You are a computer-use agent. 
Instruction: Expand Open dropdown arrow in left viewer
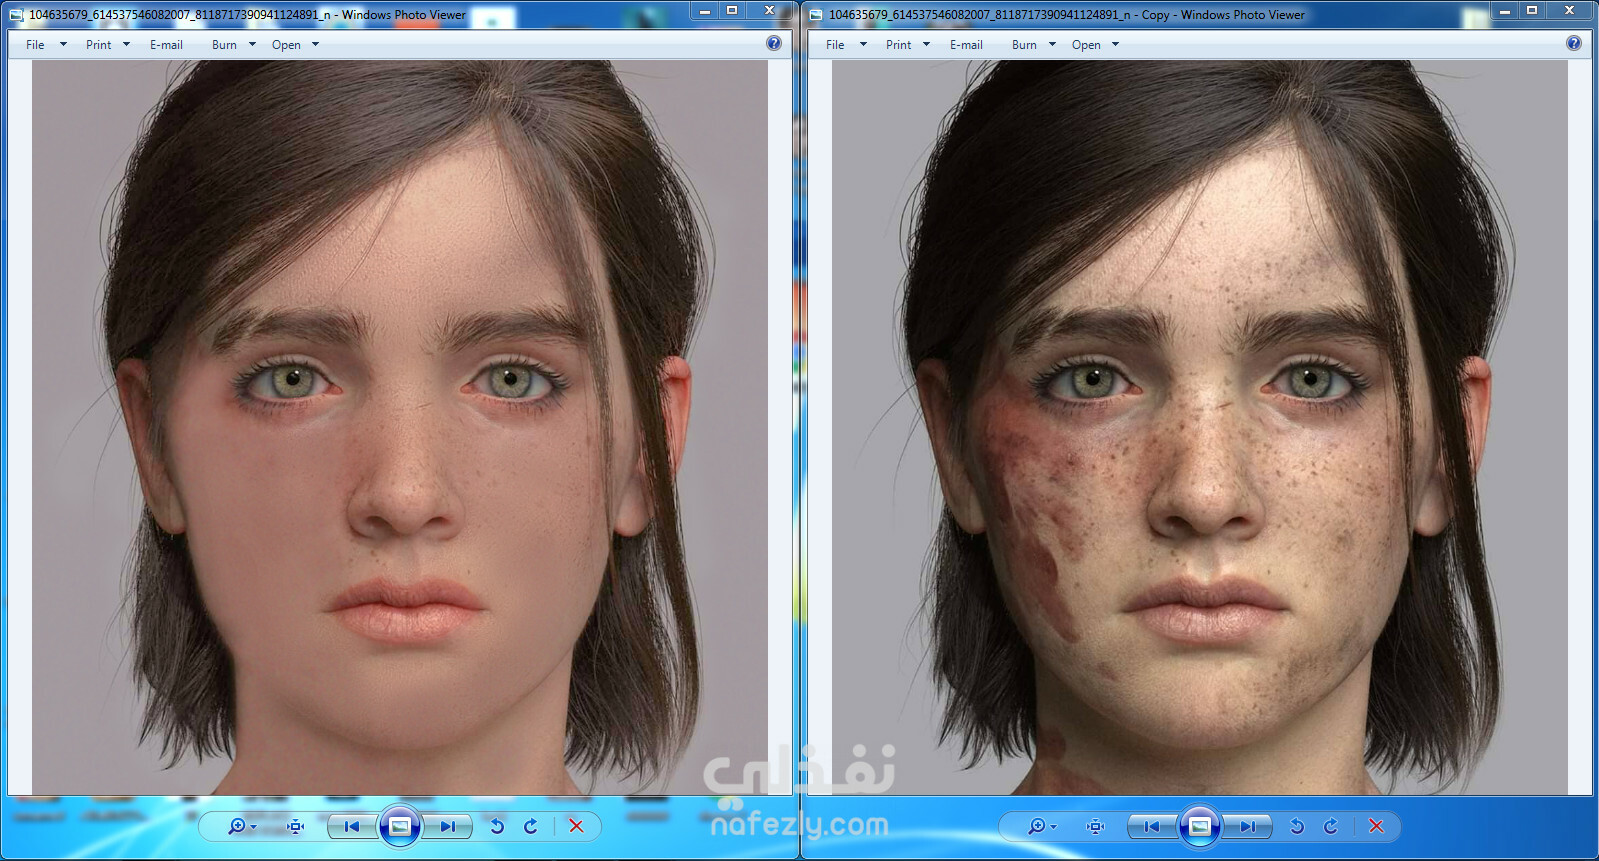(315, 45)
